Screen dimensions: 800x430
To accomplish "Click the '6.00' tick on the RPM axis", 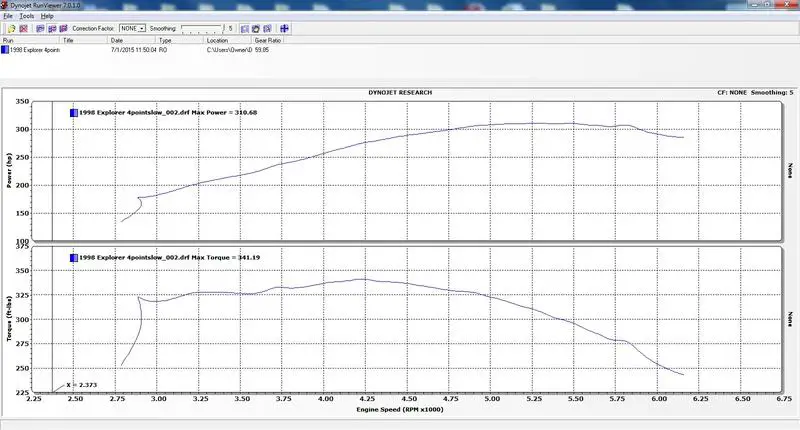I will (659, 399).
